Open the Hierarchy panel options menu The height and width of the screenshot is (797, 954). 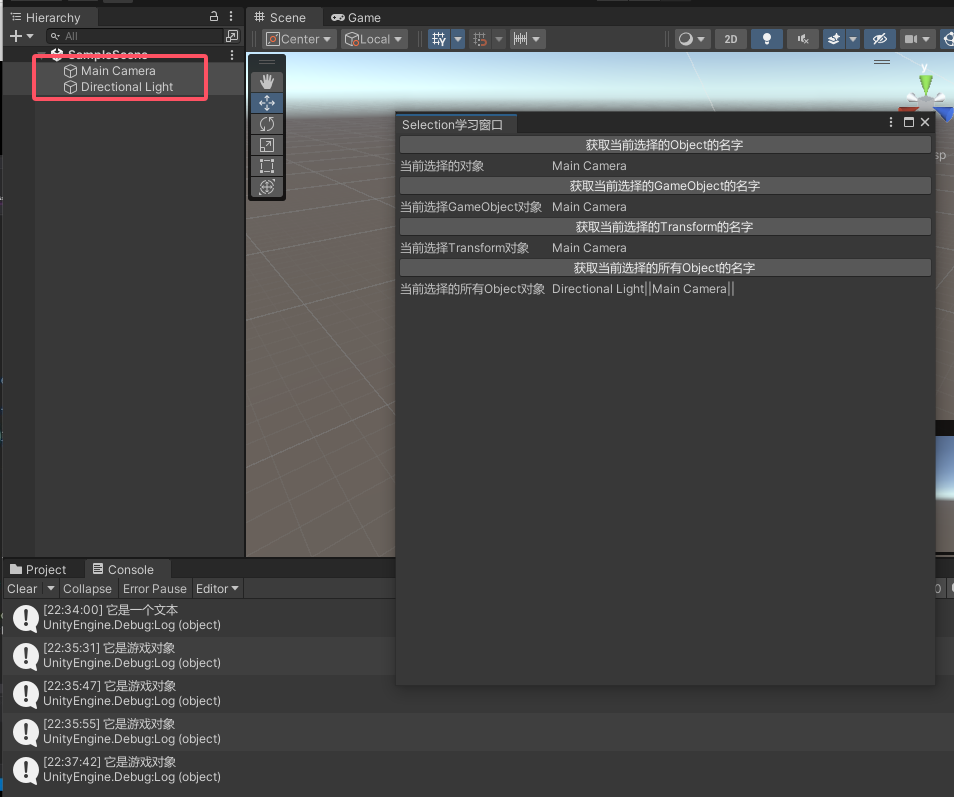click(x=231, y=16)
